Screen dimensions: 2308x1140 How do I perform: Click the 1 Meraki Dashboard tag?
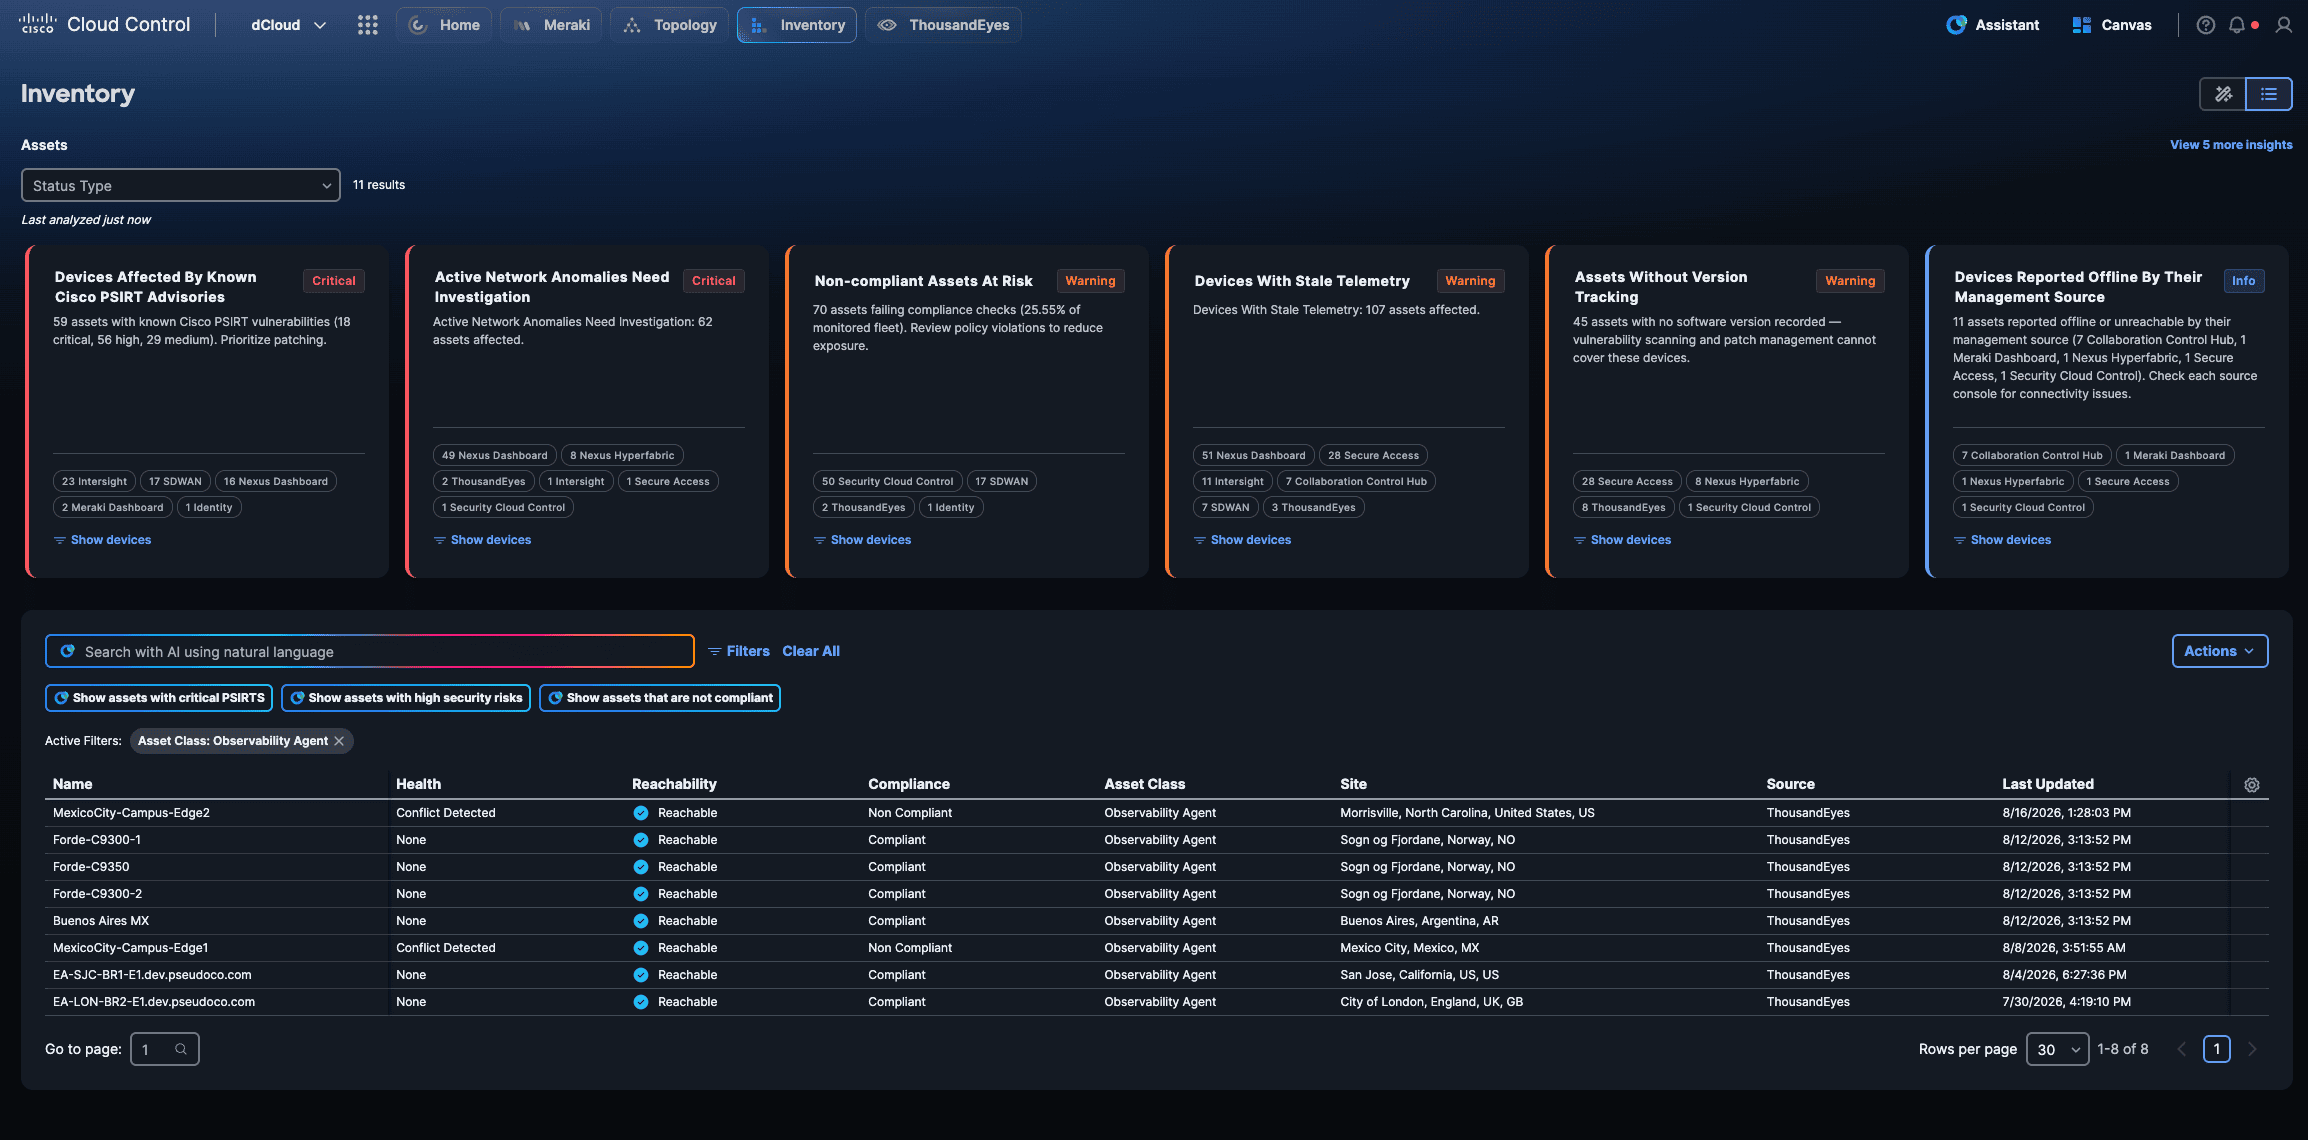[x=2175, y=455]
